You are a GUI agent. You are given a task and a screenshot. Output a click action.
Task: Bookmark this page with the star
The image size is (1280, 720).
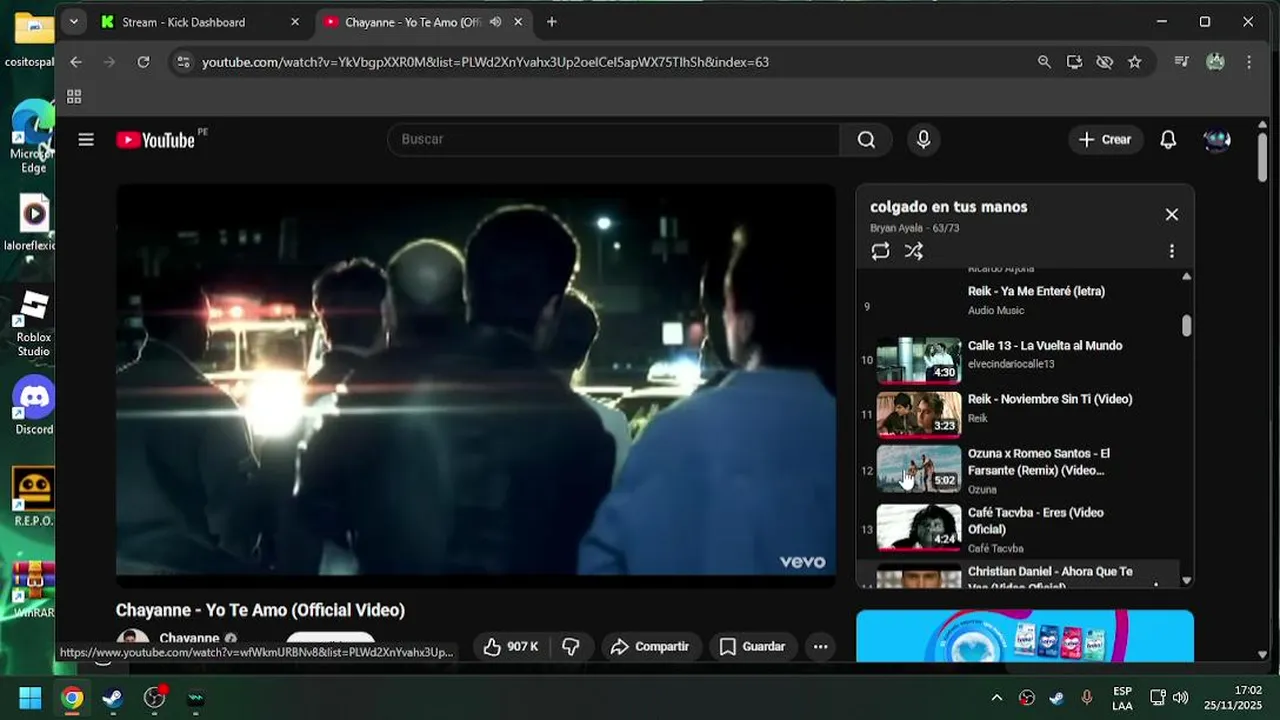click(x=1134, y=62)
